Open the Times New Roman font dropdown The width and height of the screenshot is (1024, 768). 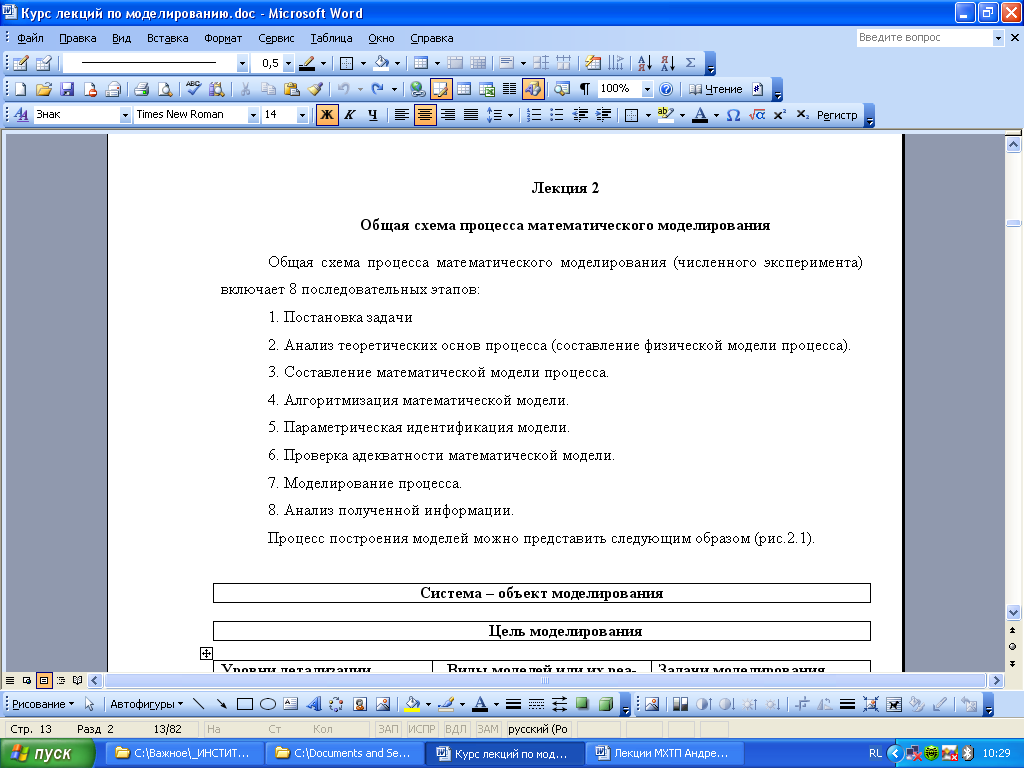(253, 115)
